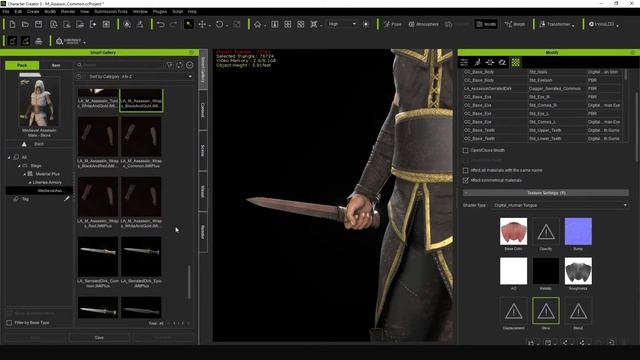Image resolution: width=640 pixels, height=360 pixels.
Task: Switch to the Item tab in Smart Gallery
Action: [x=56, y=65]
